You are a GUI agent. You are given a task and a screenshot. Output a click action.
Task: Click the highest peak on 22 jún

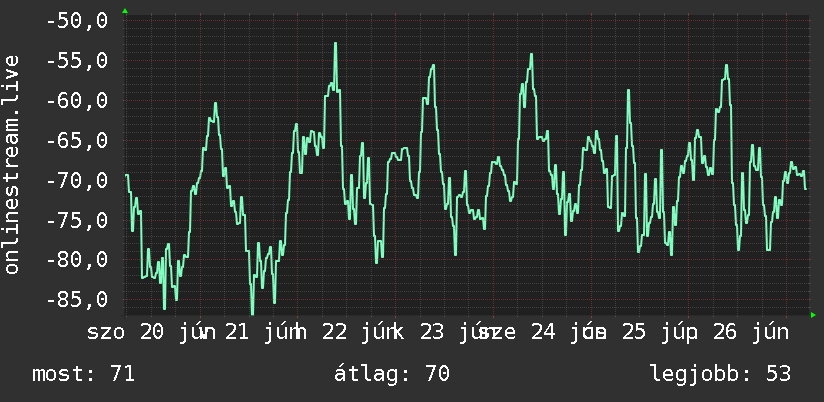coord(335,44)
